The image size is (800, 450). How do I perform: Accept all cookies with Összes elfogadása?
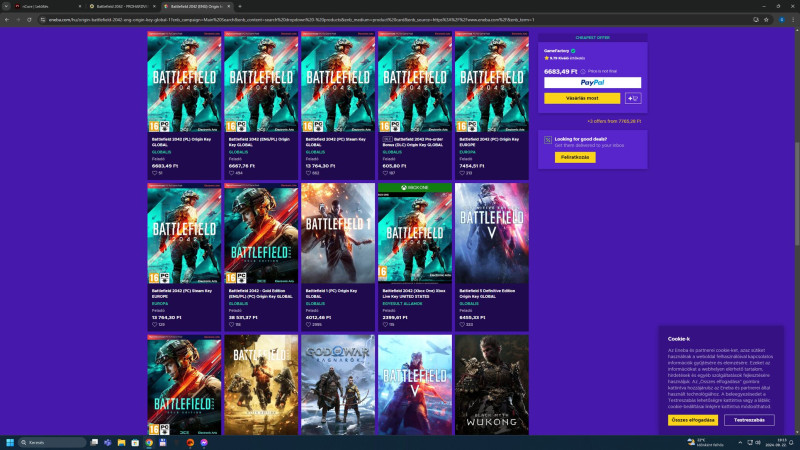[693, 420]
